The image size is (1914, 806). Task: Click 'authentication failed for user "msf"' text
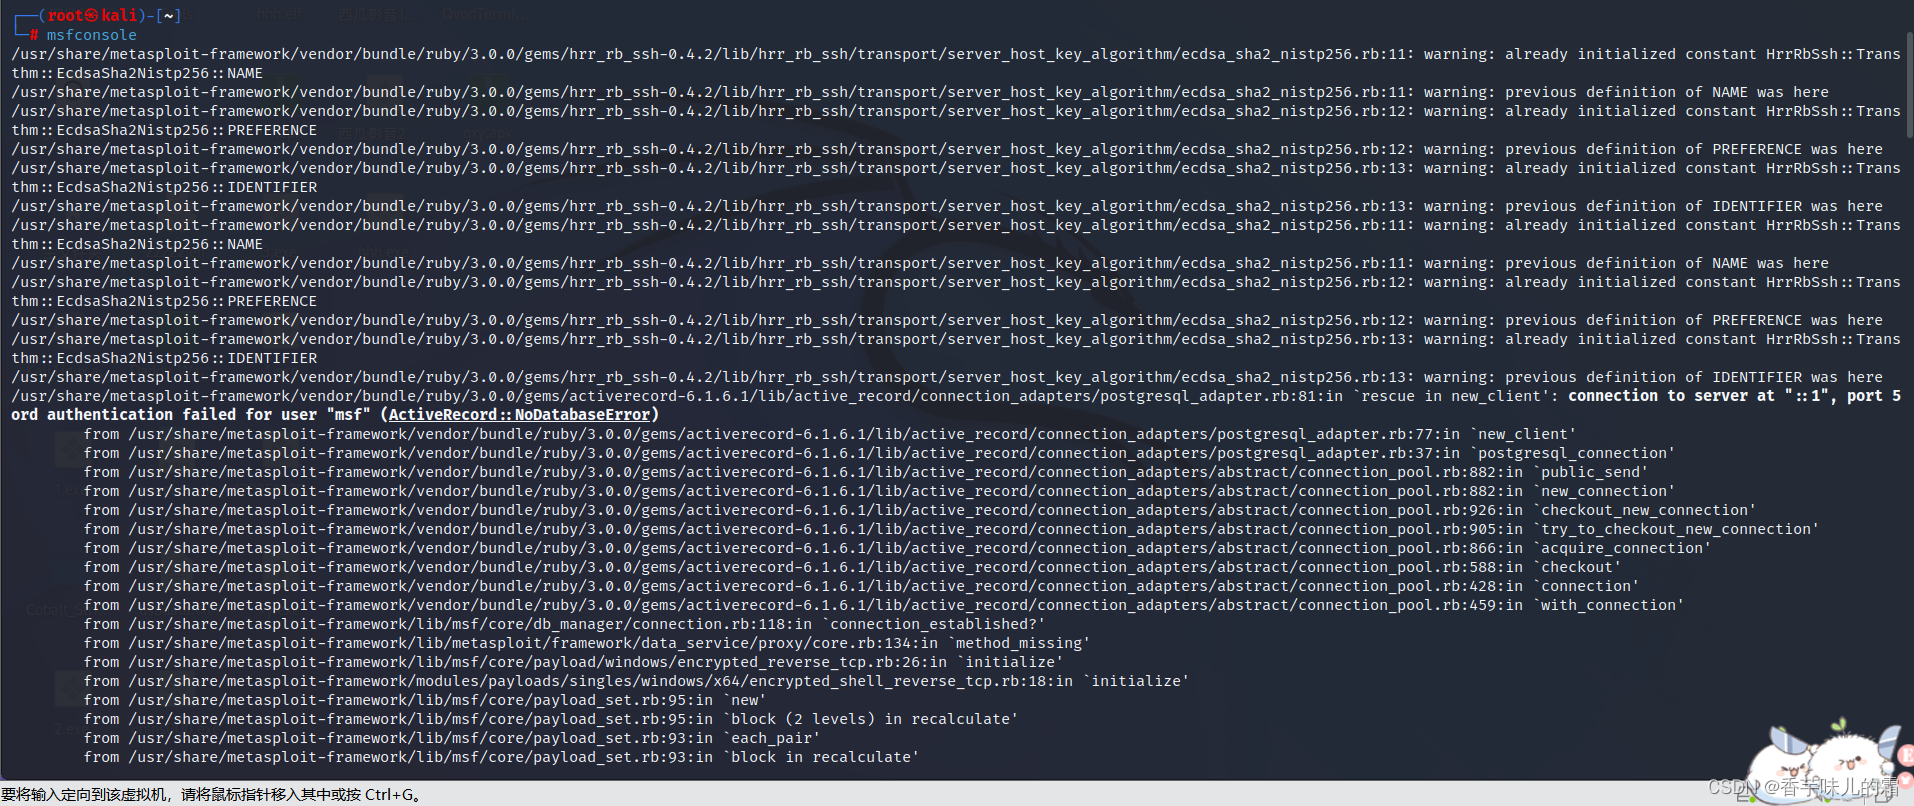point(209,415)
